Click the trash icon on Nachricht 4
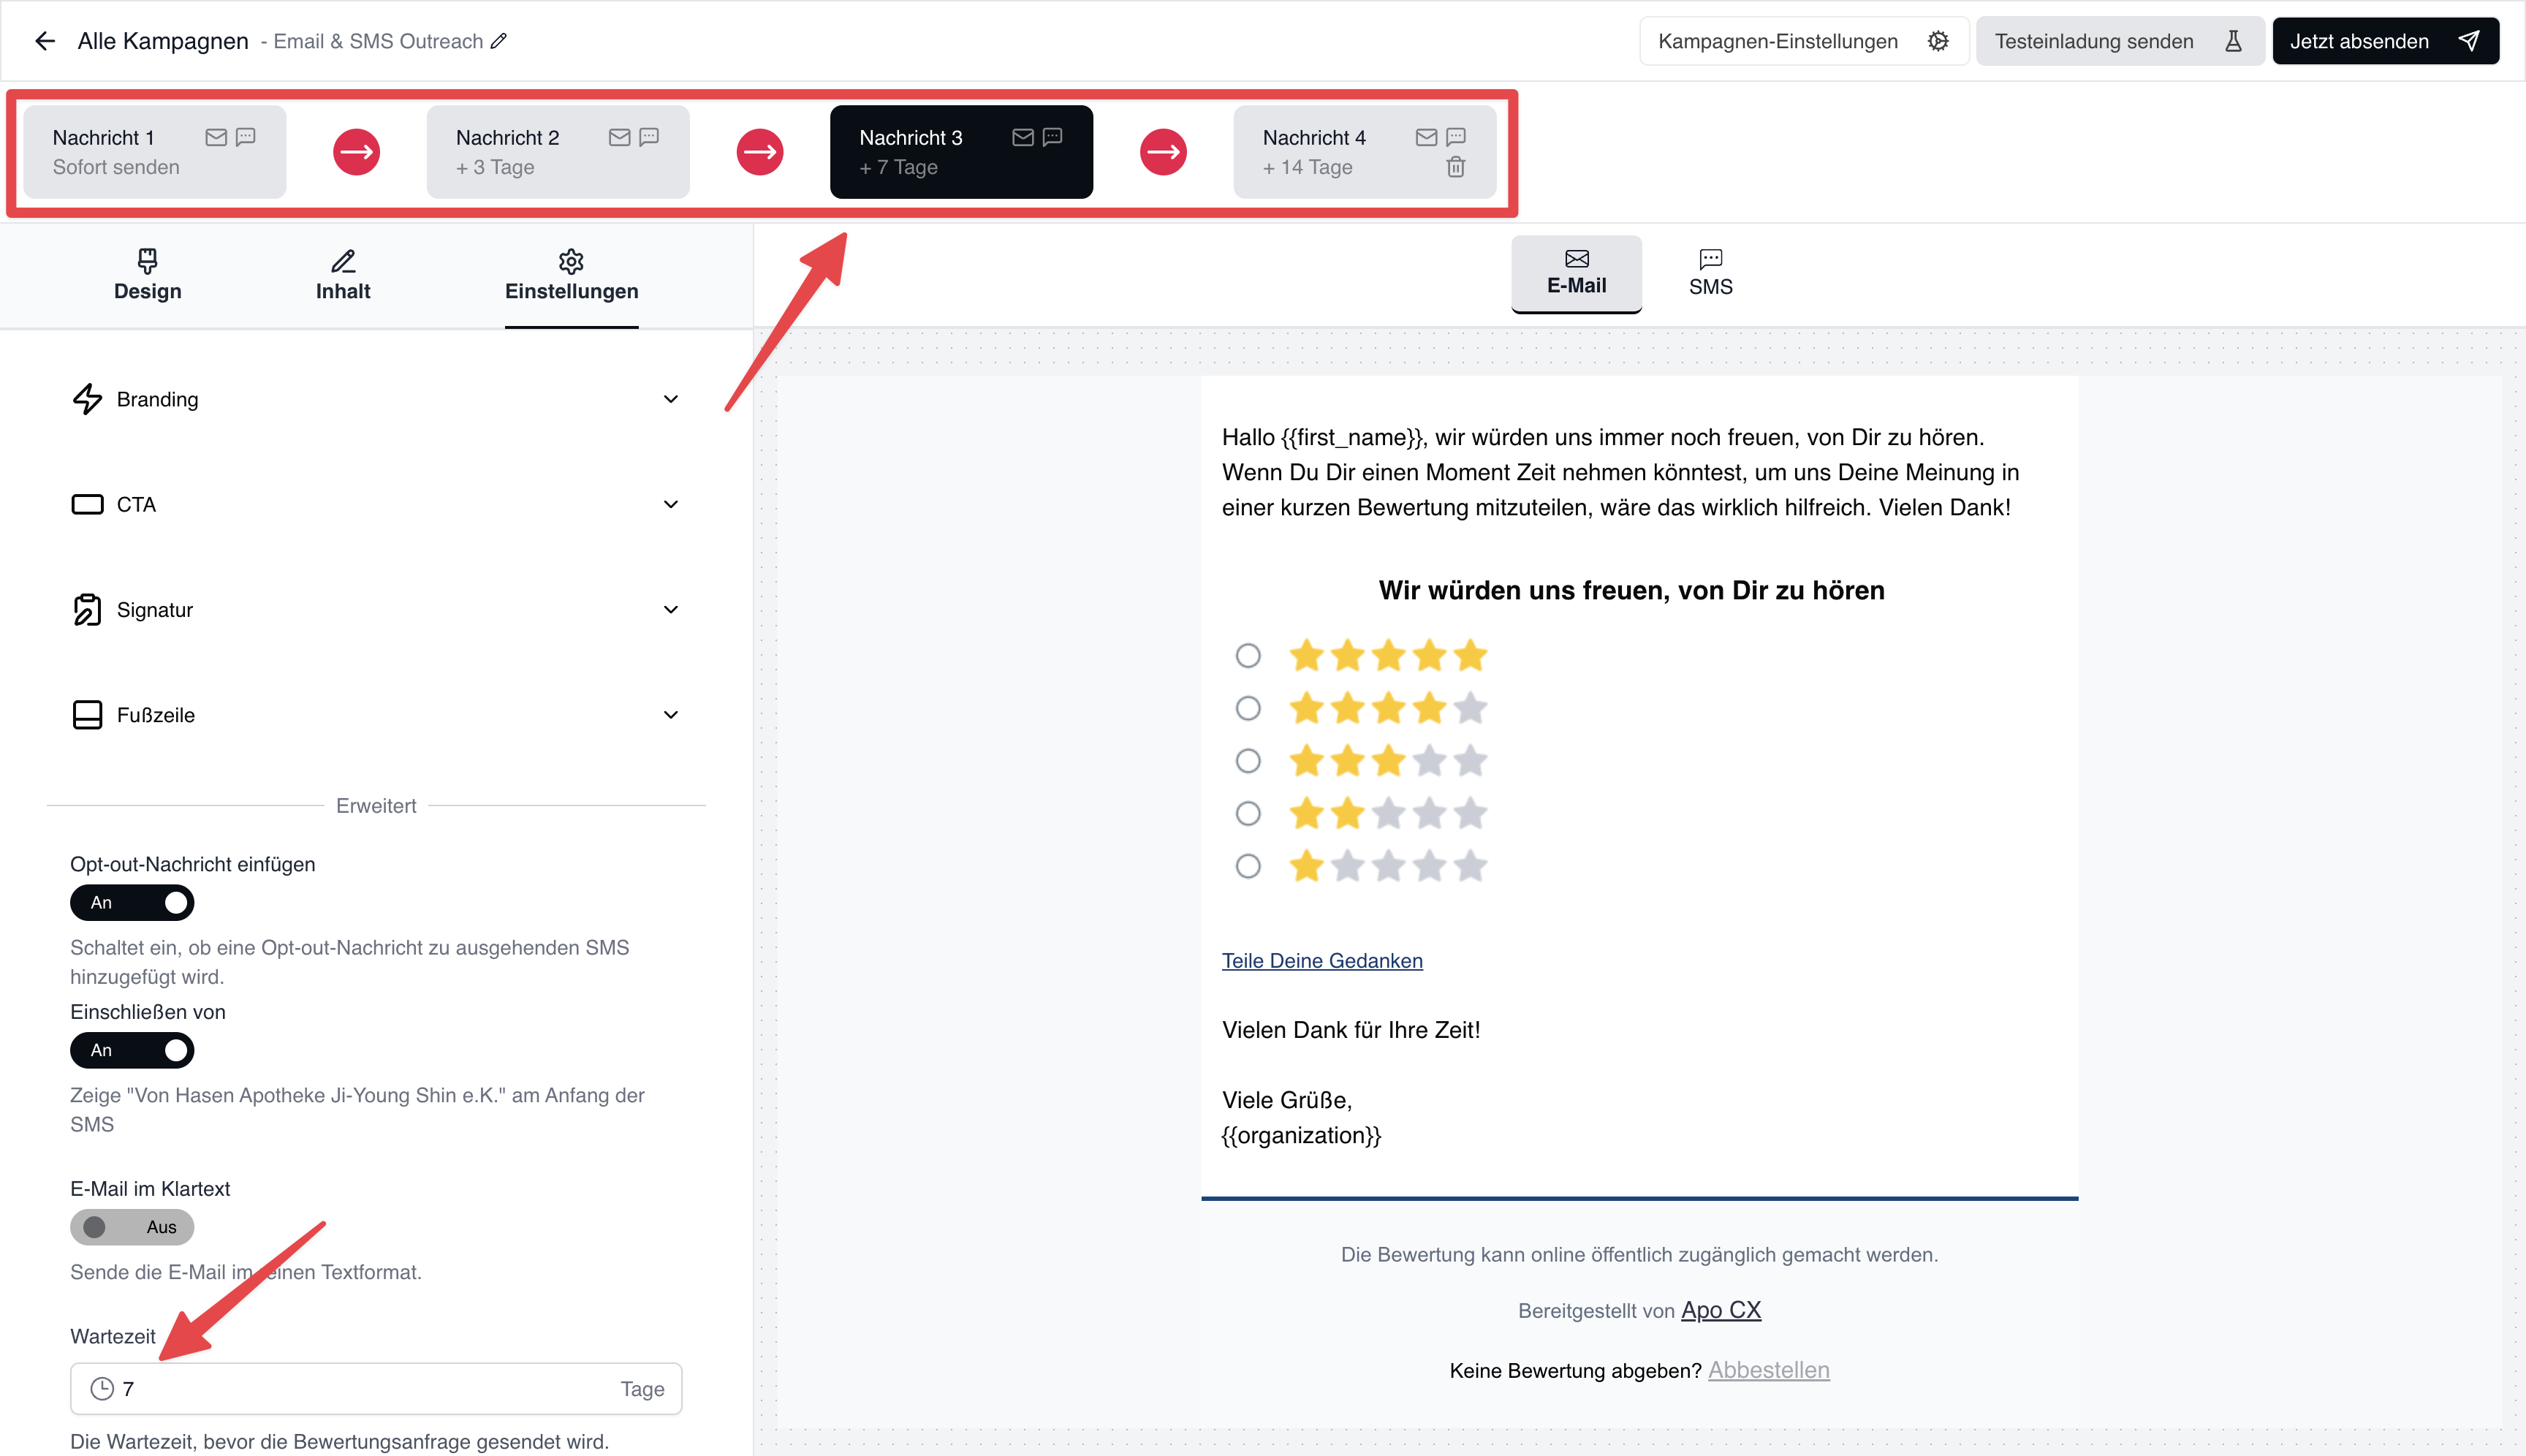This screenshot has width=2526, height=1456. (x=1455, y=167)
